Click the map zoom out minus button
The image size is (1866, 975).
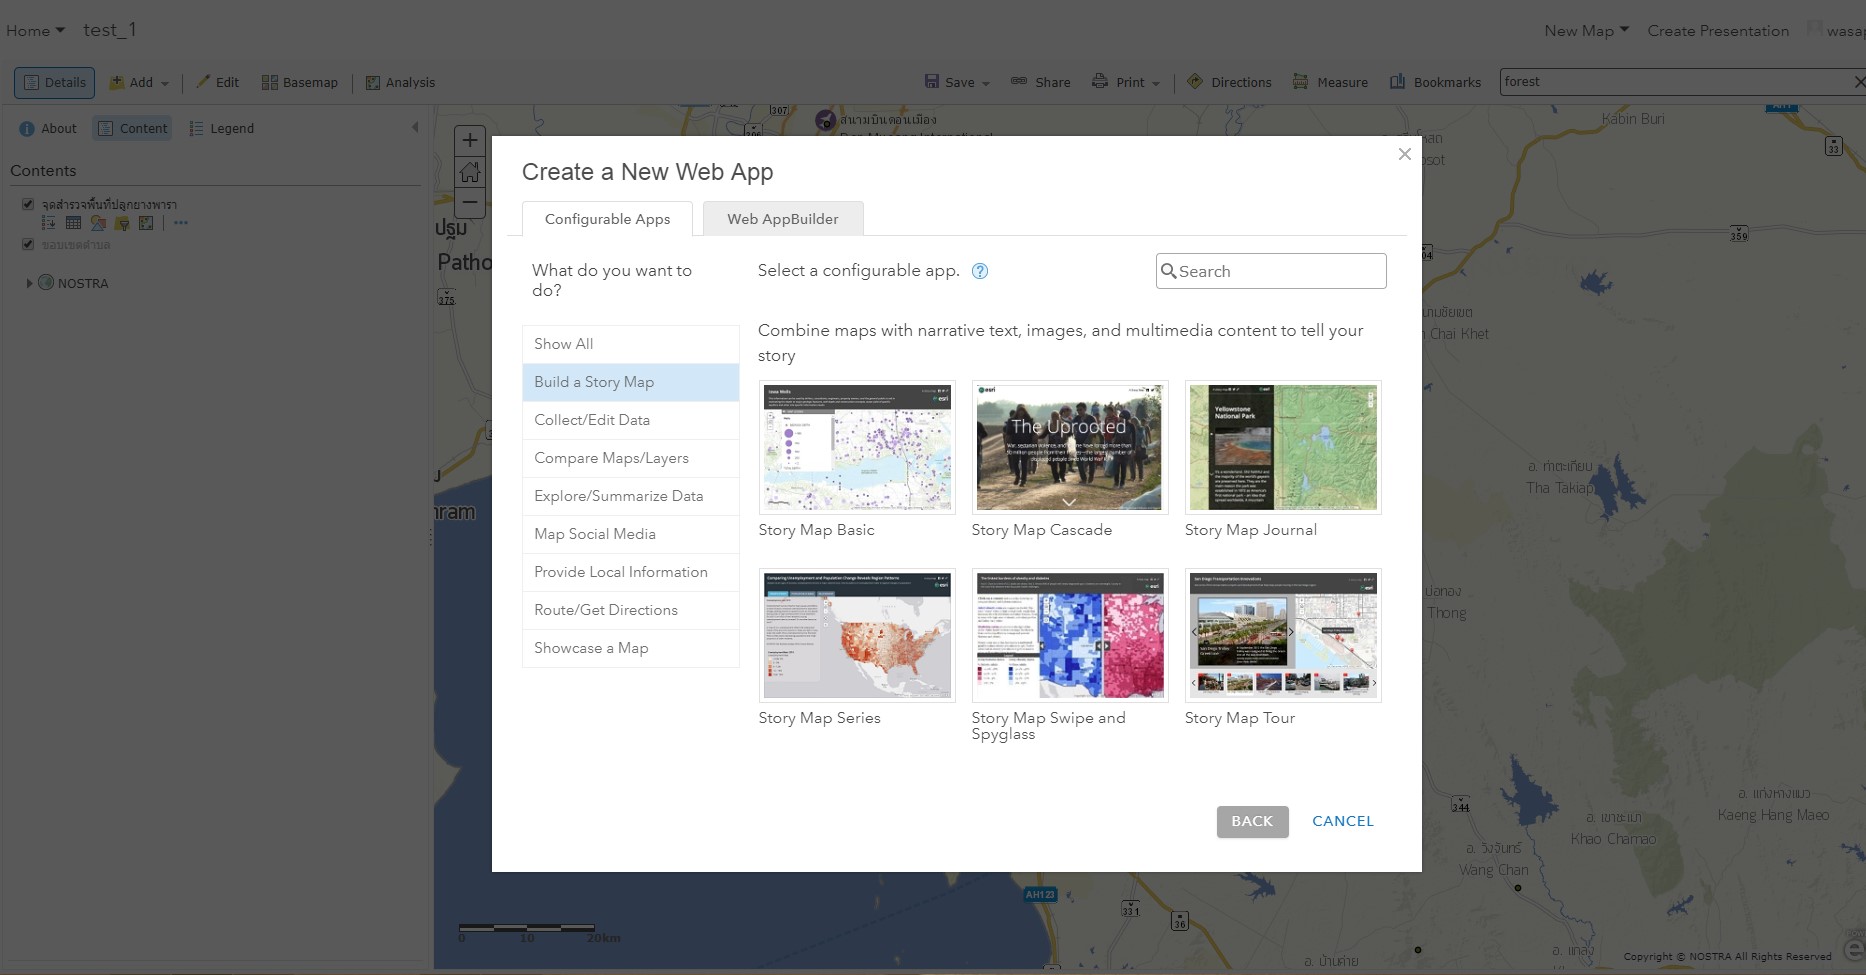(470, 203)
